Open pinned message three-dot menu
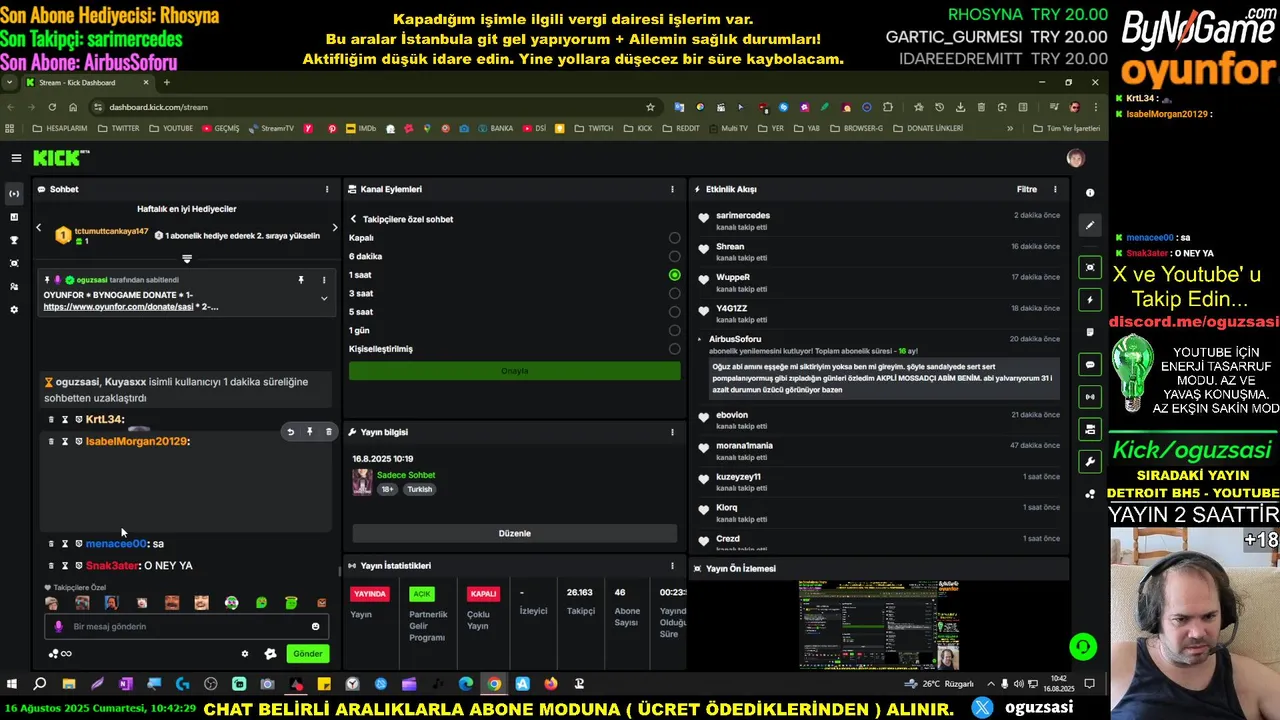 pyautogui.click(x=324, y=280)
